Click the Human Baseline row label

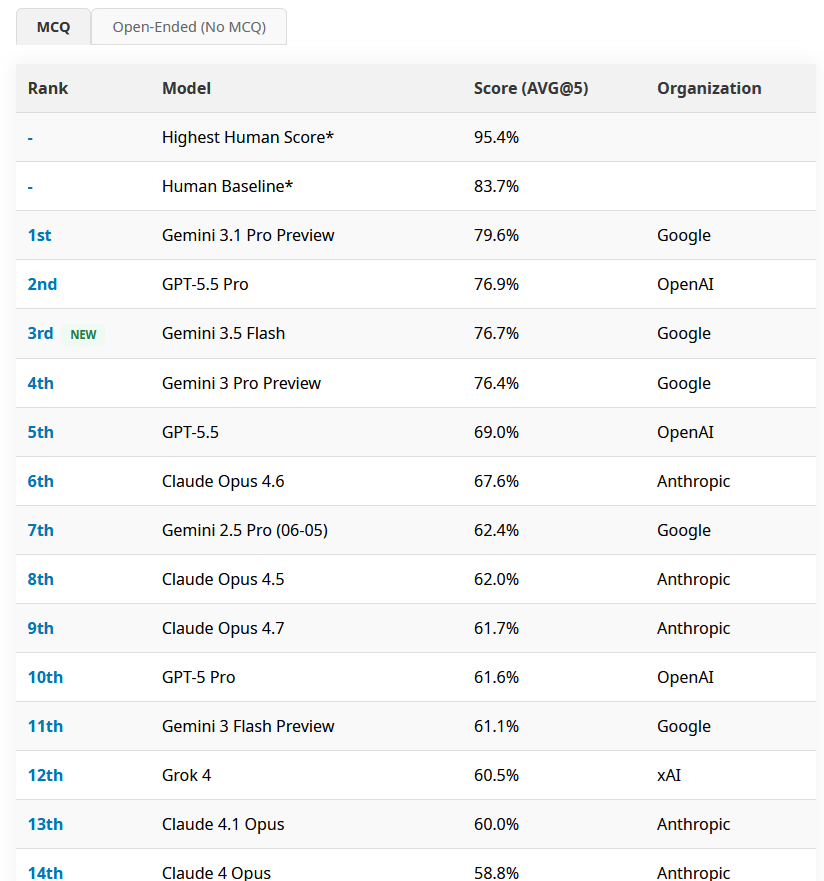(x=227, y=186)
